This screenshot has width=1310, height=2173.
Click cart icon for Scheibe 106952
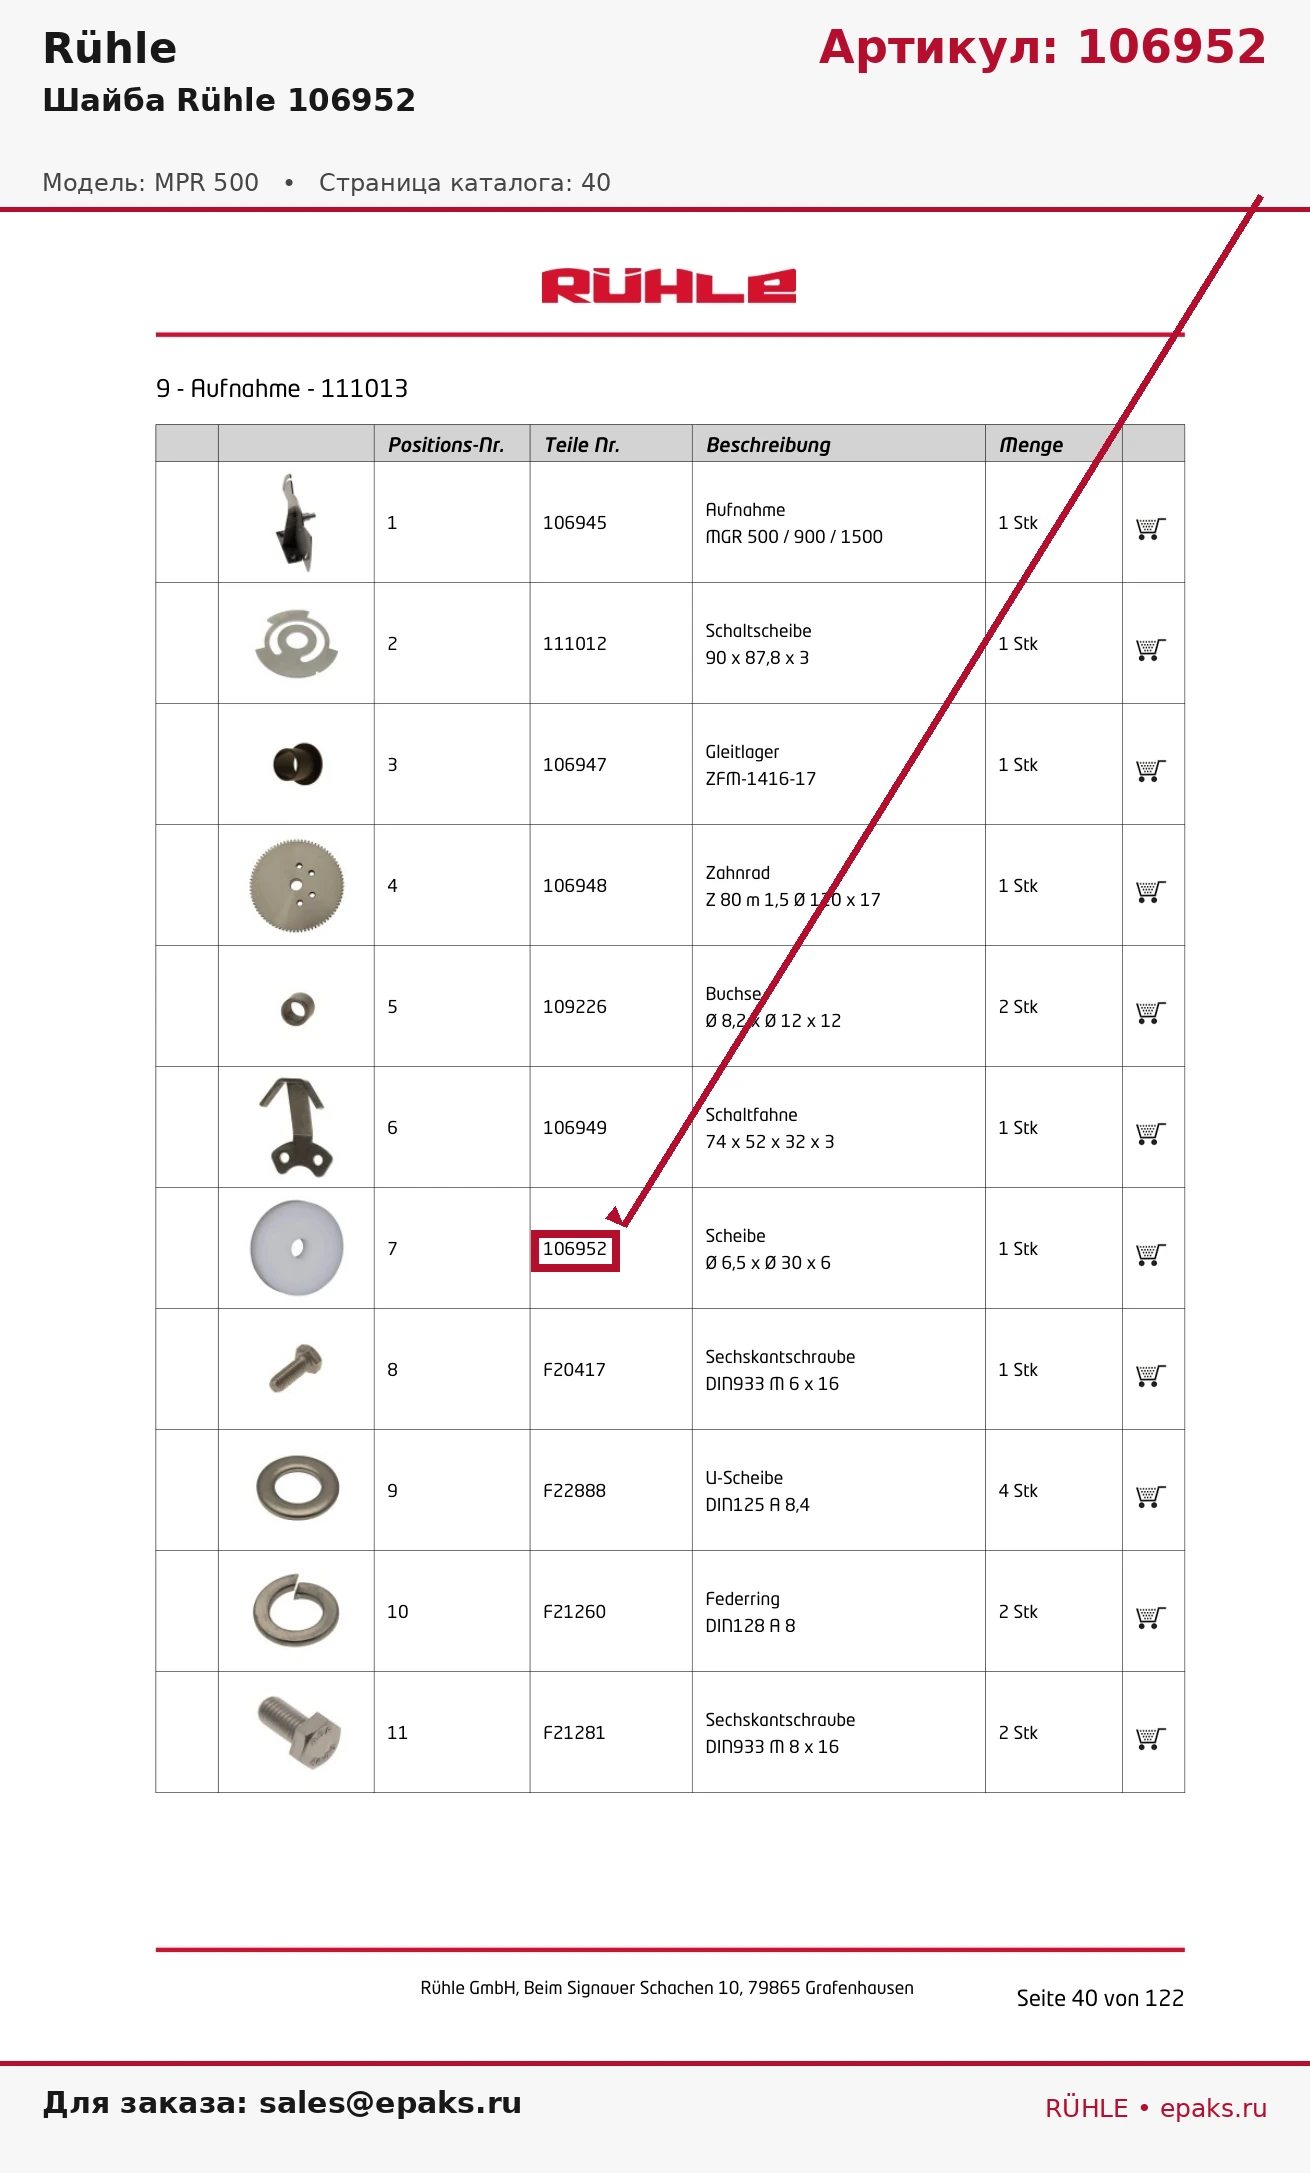pos(1151,1255)
